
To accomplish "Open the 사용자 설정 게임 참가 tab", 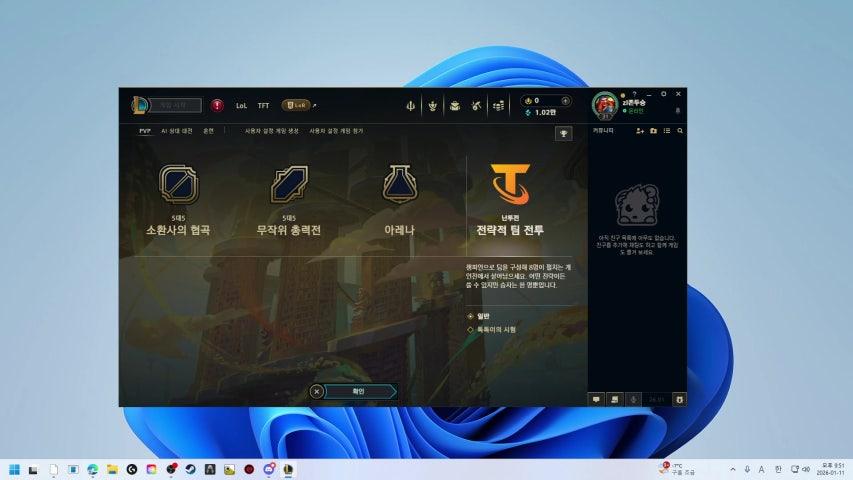I will 336,131.
